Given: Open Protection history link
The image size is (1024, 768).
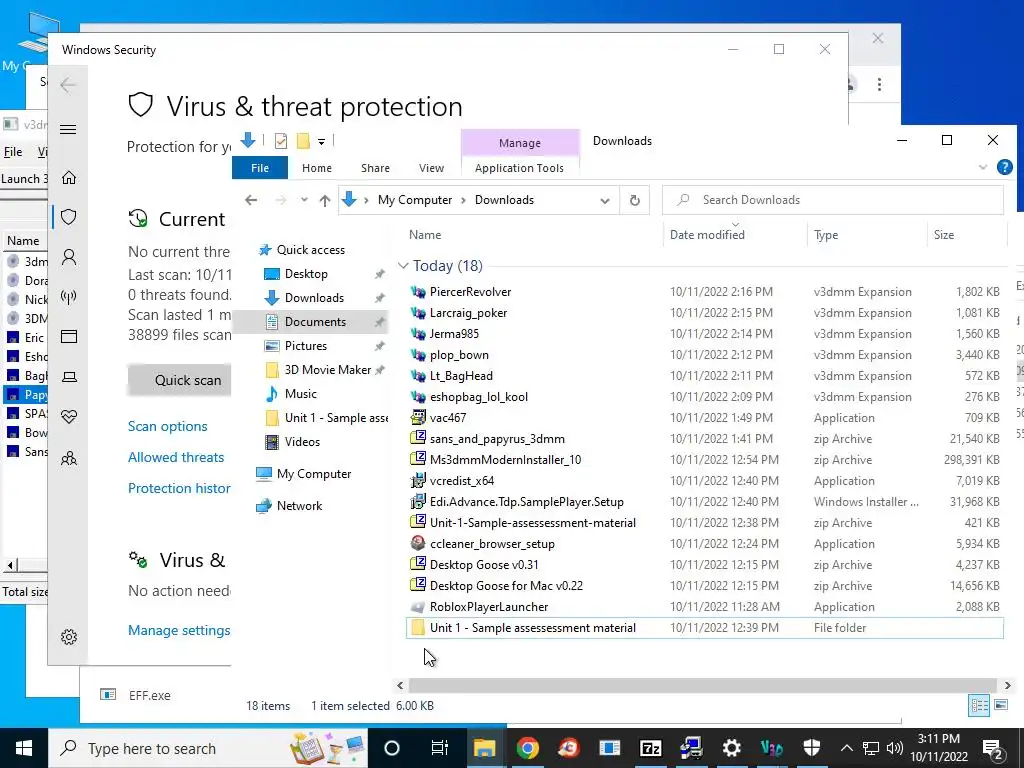Looking at the screenshot, I should coord(179,488).
